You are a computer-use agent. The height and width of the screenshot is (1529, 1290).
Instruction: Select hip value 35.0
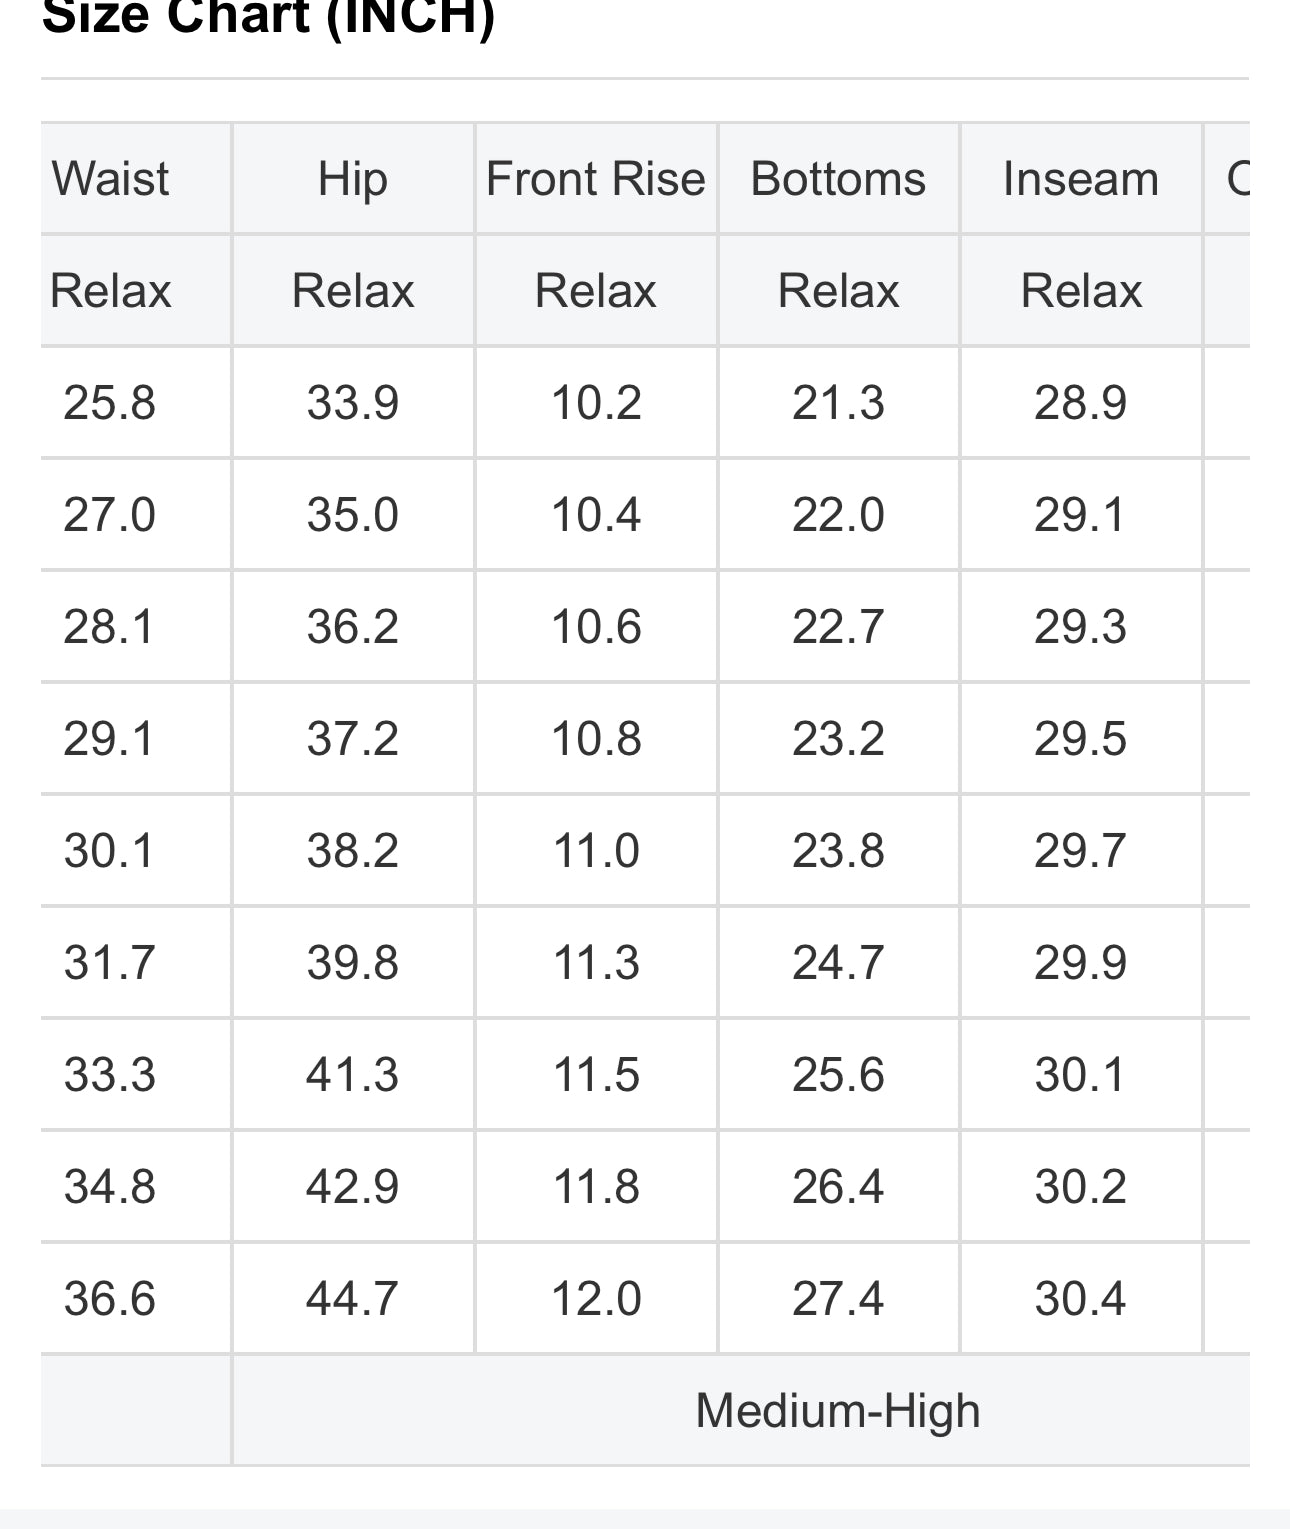[352, 515]
